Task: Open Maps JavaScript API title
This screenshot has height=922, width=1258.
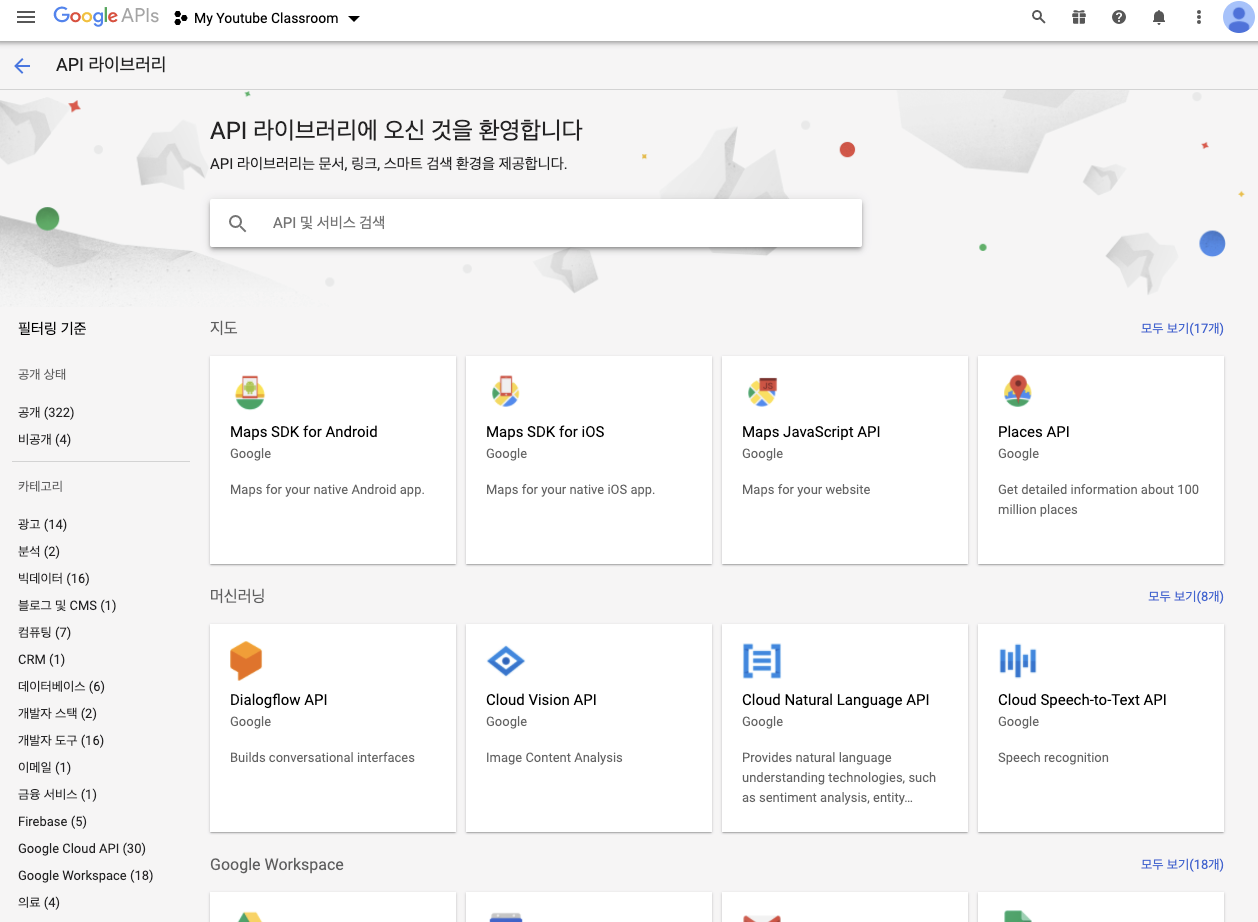Action: [811, 432]
